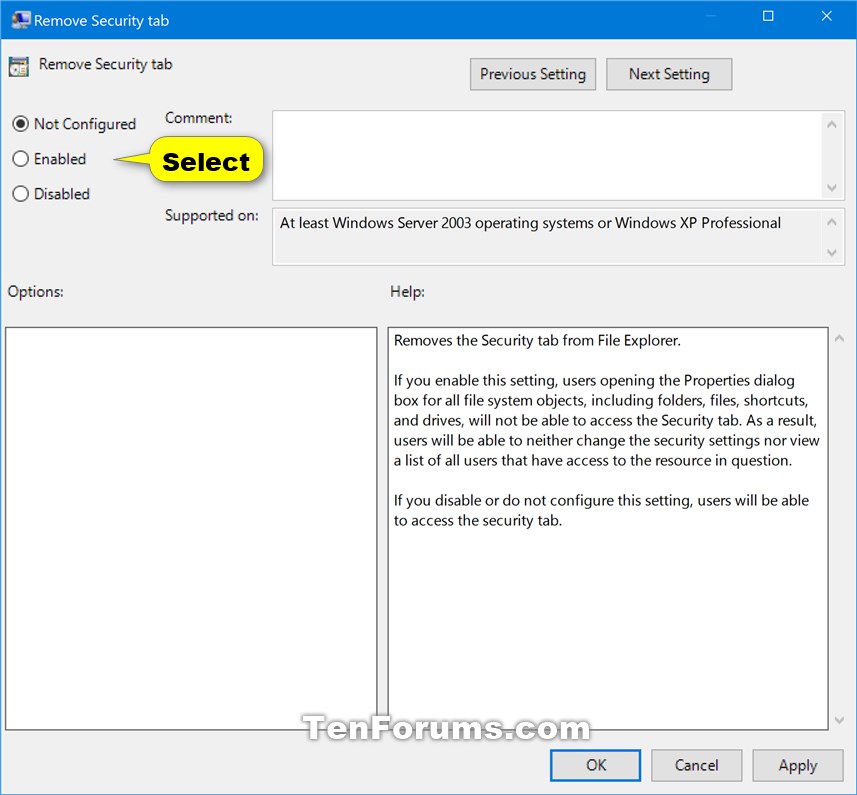Image resolution: width=857 pixels, height=795 pixels.
Task: Click the Supported on text field
Action: (x=547, y=237)
